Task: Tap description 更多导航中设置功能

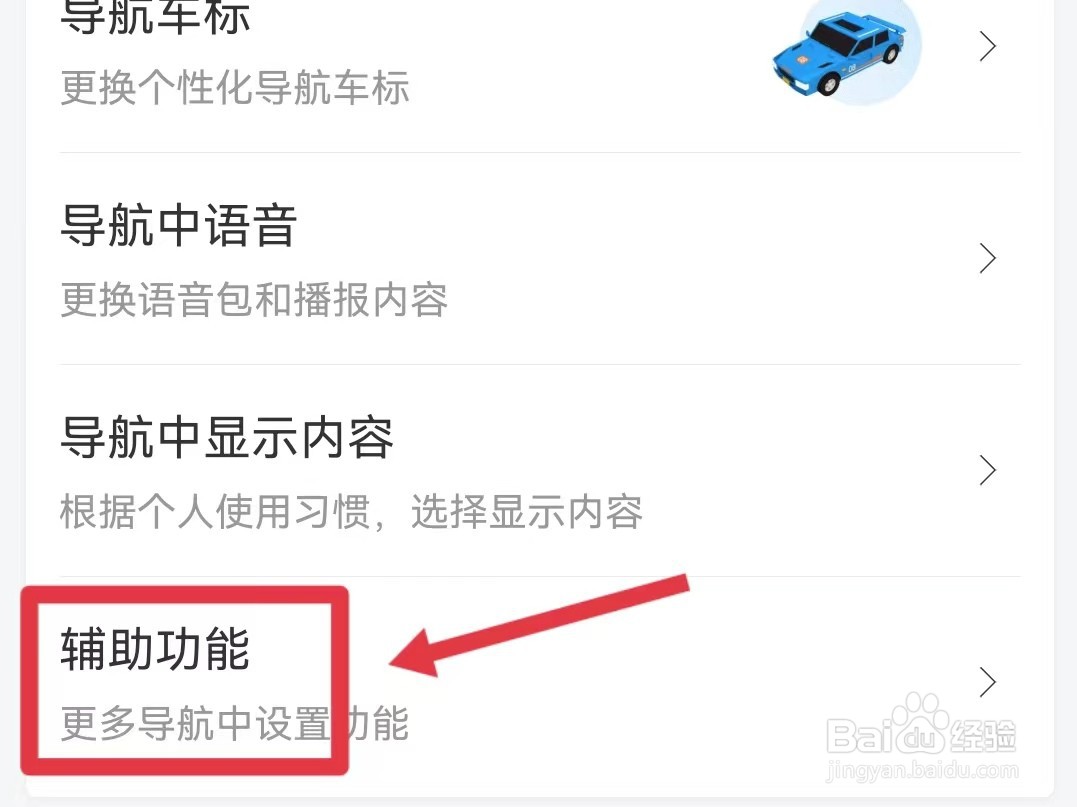Action: 235,723
